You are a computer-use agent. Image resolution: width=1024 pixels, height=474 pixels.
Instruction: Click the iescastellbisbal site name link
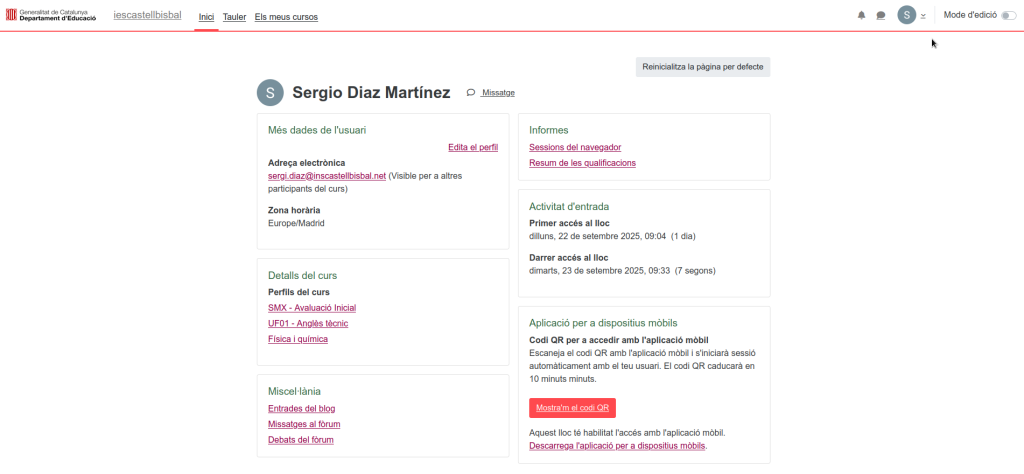(147, 16)
